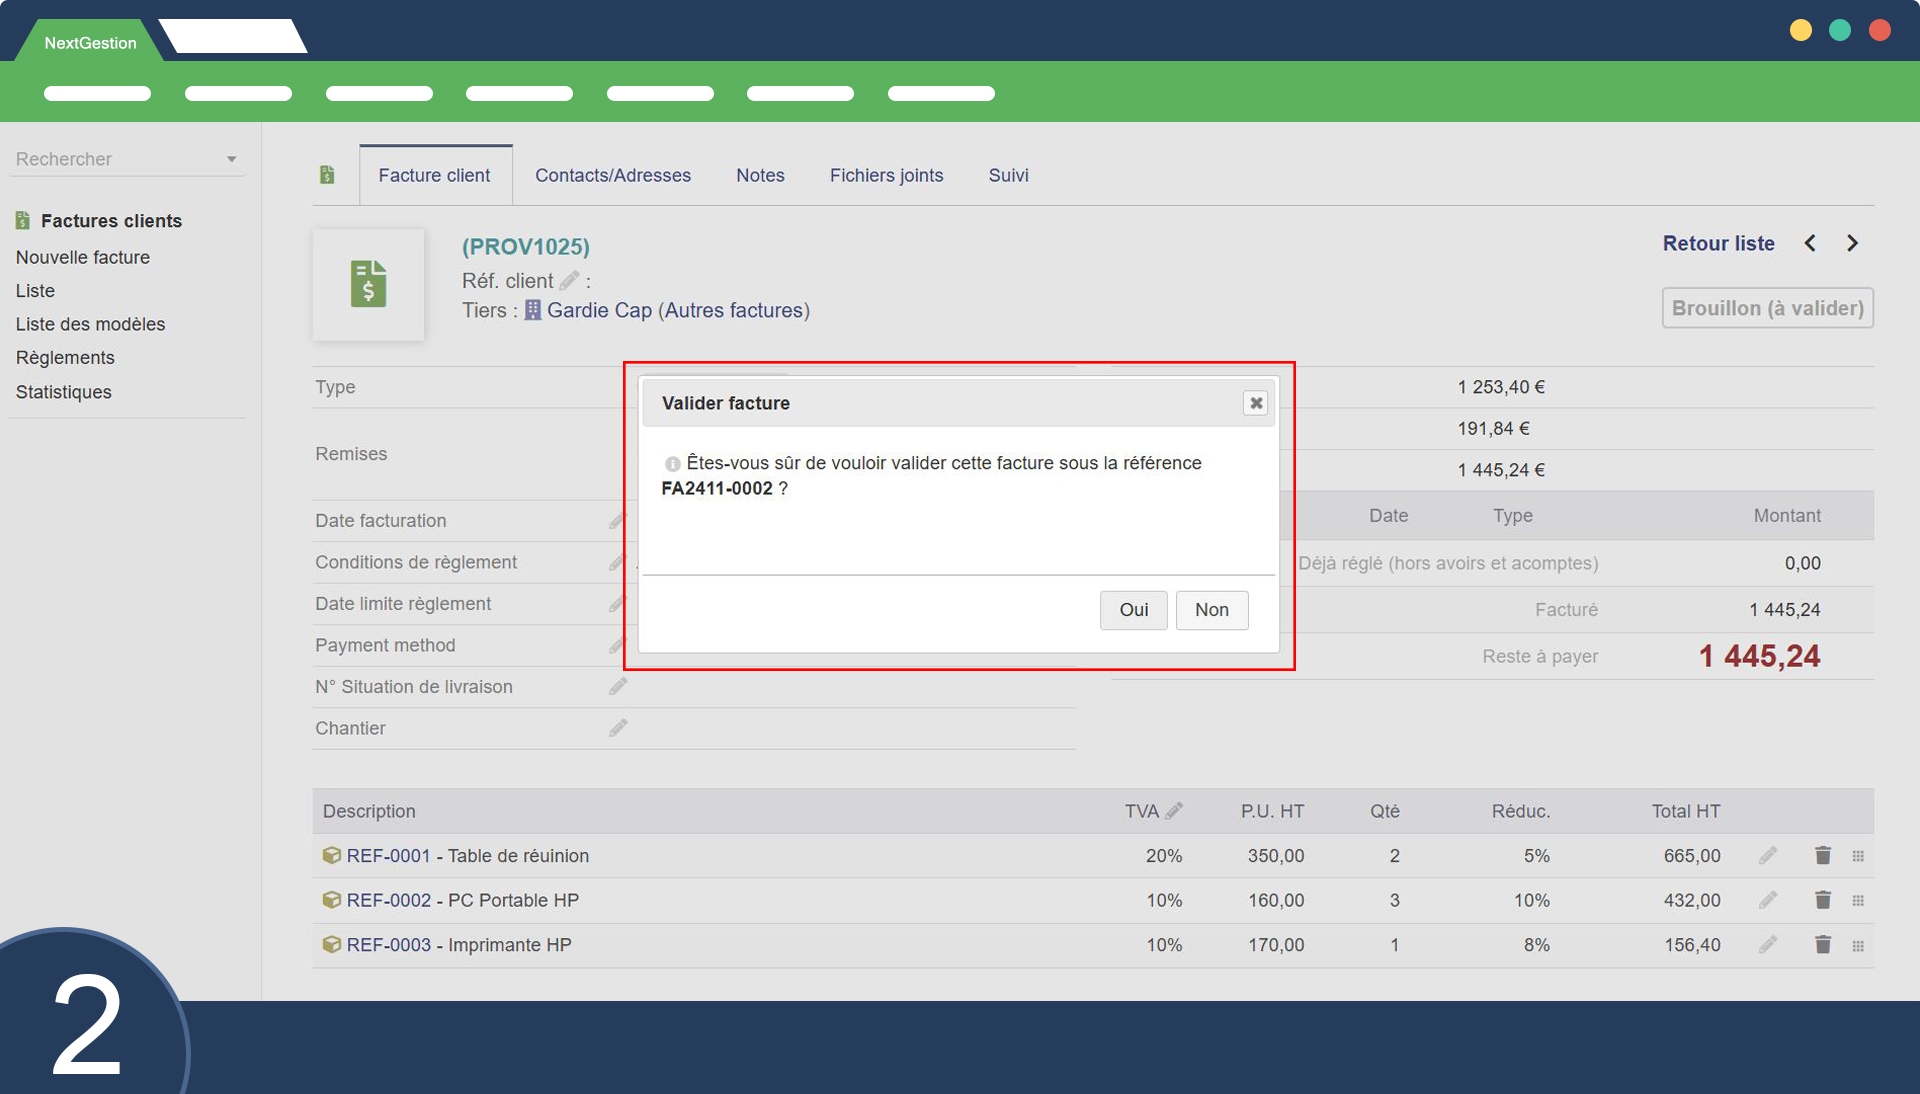This screenshot has width=1920, height=1094.
Task: Edit the TVA column pencil icon
Action: pos(1174,811)
